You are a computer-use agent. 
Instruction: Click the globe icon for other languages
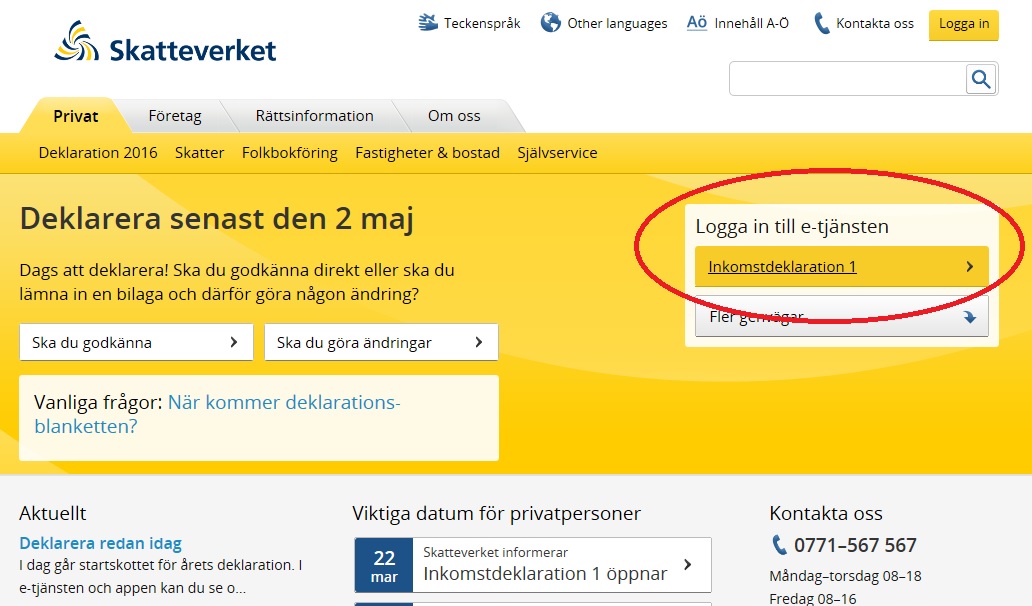coord(550,22)
